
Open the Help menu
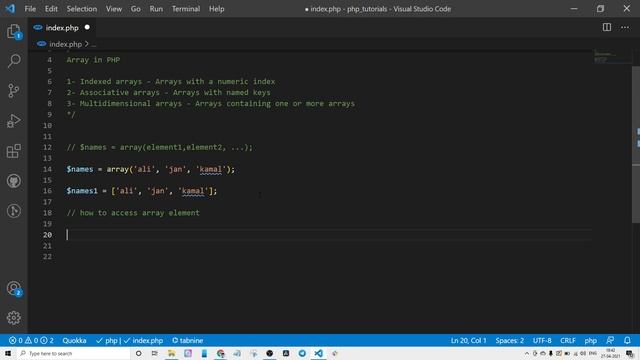click(216, 9)
